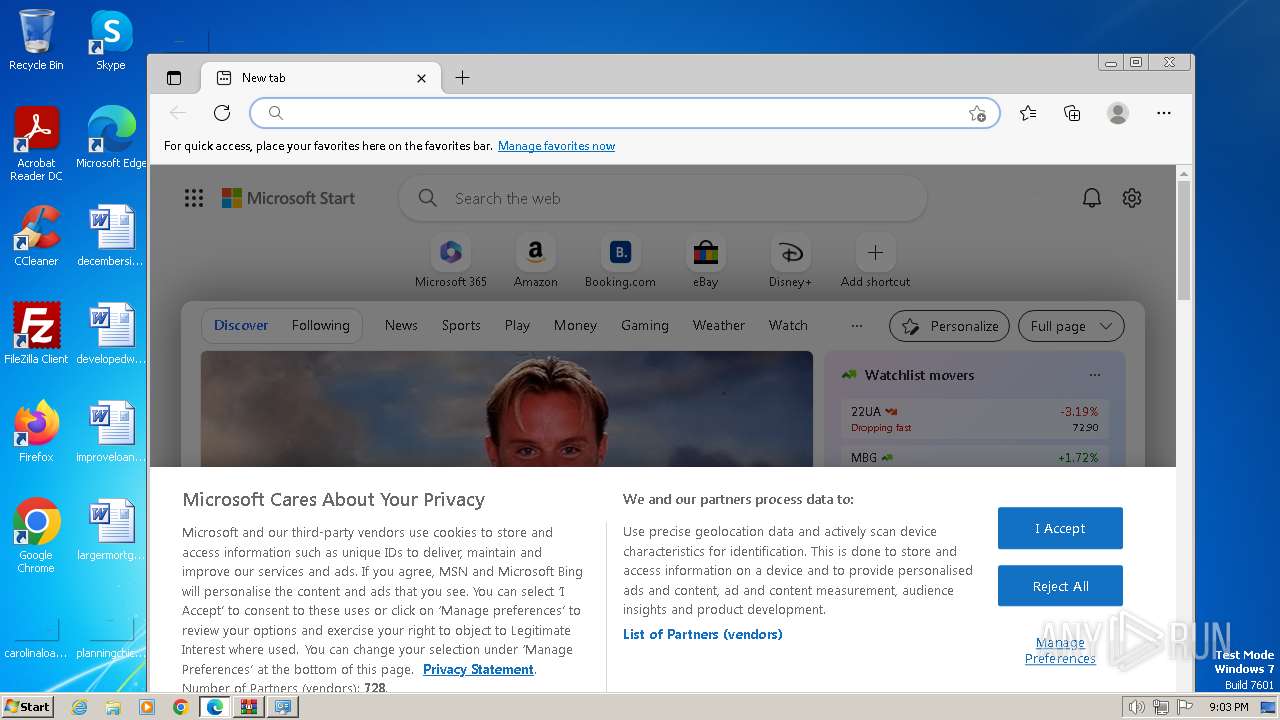This screenshot has width=1280, height=720.
Task: Click the Reject All button
Action: point(1060,586)
